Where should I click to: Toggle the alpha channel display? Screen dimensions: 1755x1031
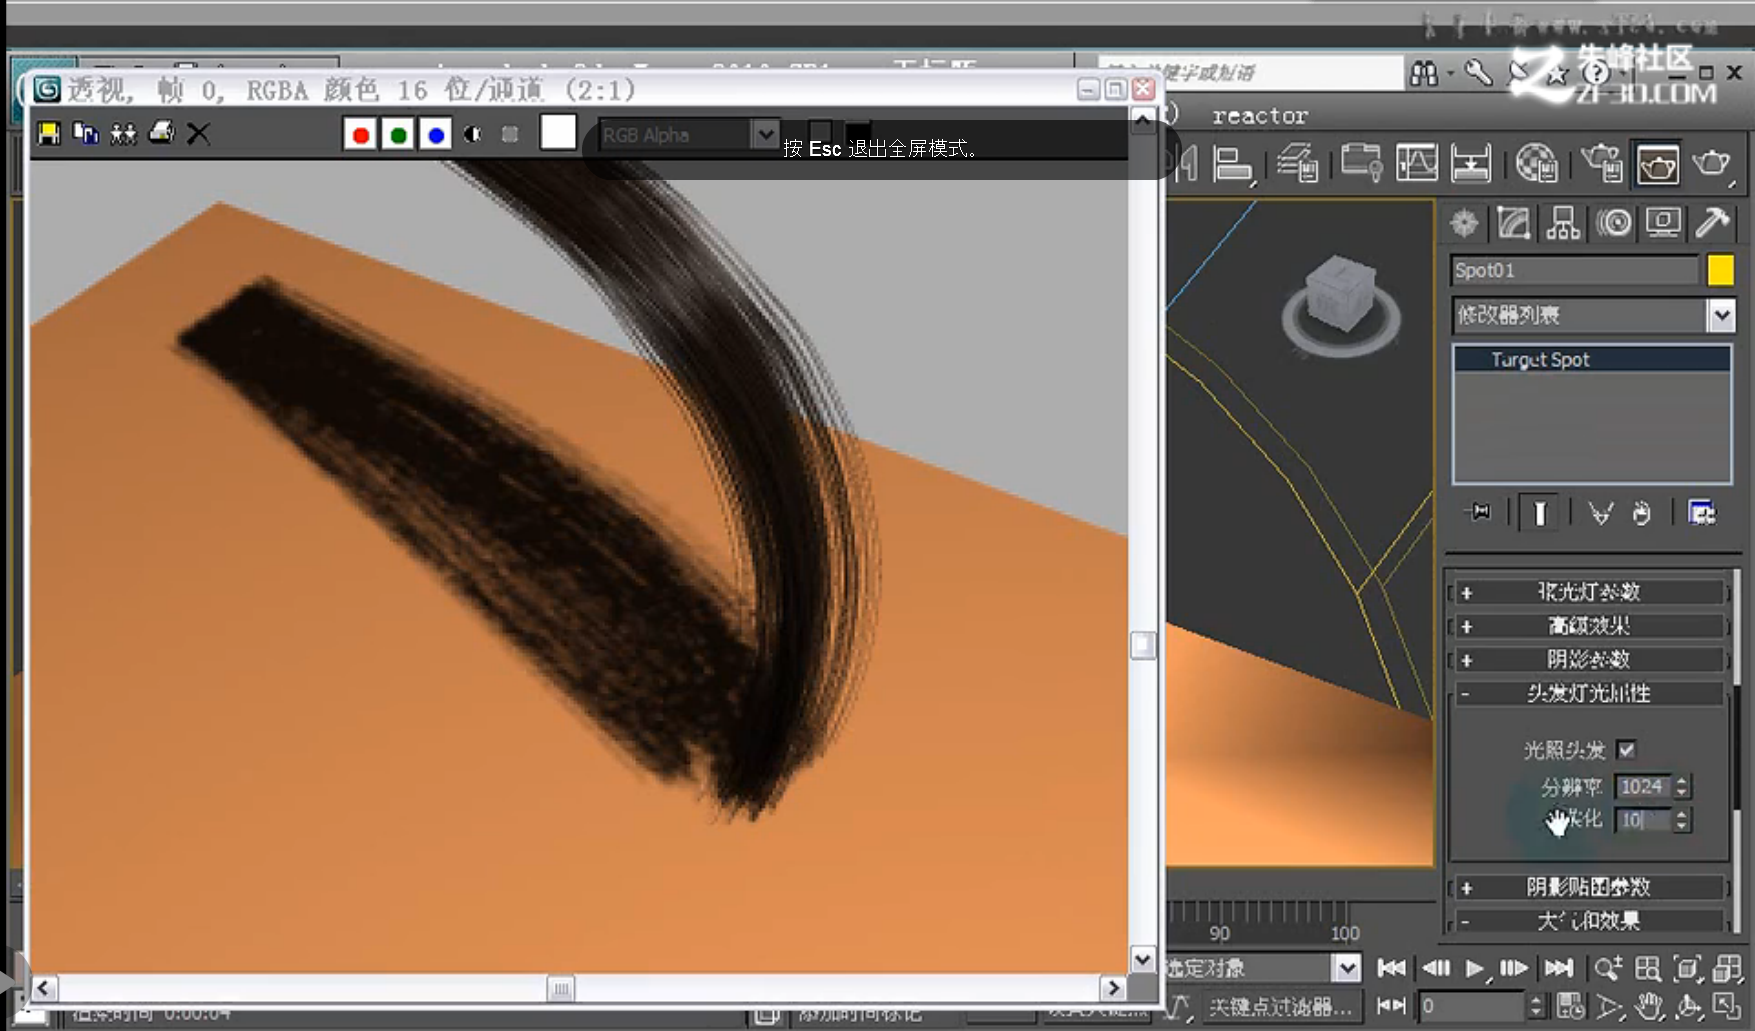coord(473,134)
